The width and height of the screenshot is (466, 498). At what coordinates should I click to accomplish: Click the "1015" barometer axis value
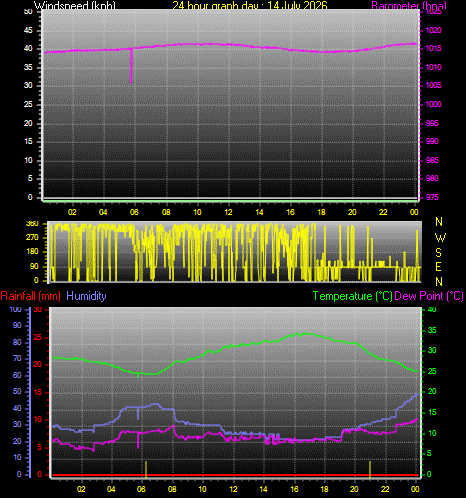pos(433,49)
